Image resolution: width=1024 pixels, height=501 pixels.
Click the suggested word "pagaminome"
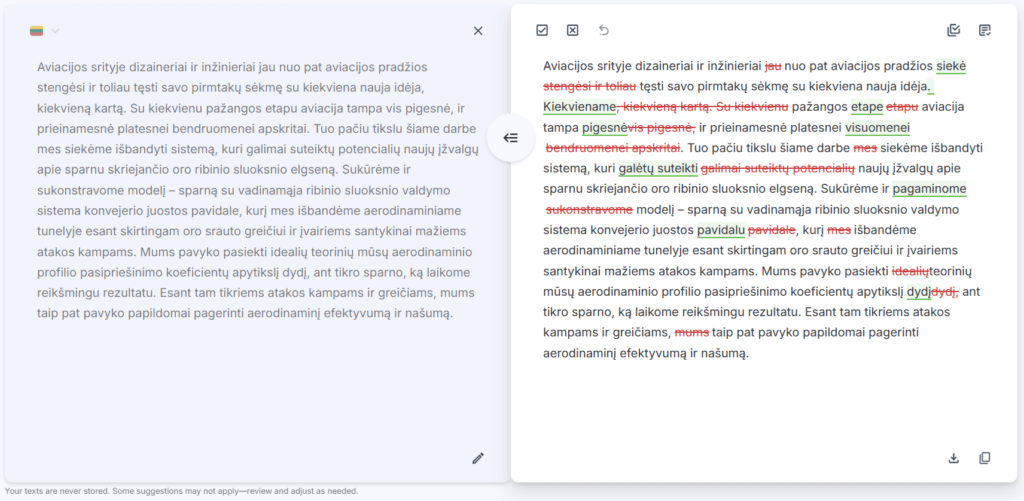click(929, 189)
